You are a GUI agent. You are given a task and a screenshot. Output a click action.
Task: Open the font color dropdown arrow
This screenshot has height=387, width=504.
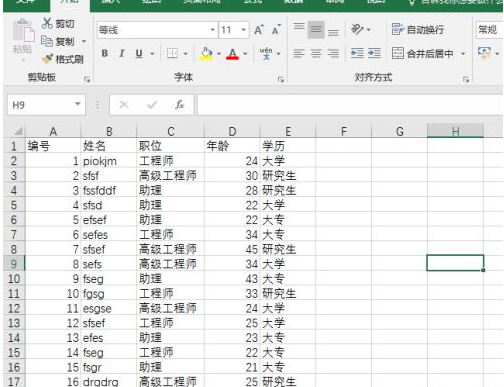coord(245,54)
